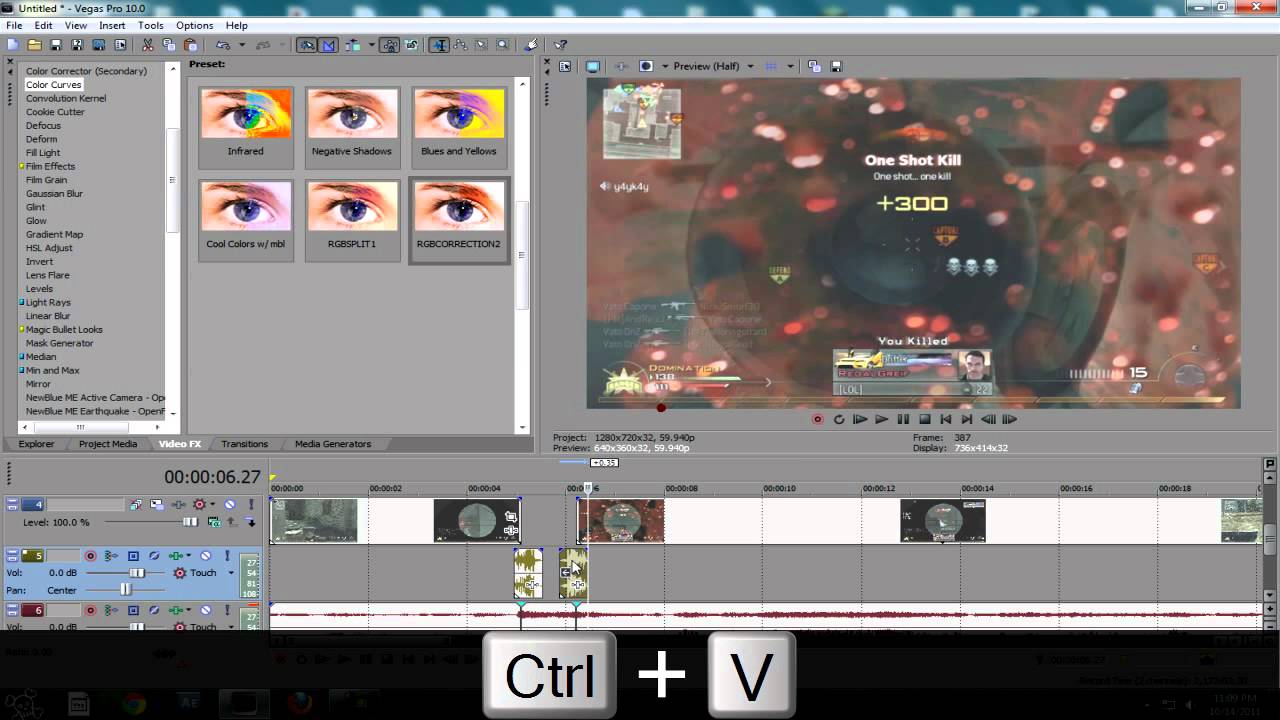Image resolution: width=1280 pixels, height=720 pixels.
Task: Select the Normal Edit tool
Action: coord(439,45)
